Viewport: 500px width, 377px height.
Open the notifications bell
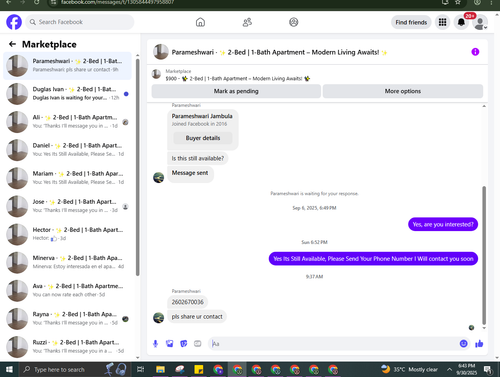(x=461, y=22)
